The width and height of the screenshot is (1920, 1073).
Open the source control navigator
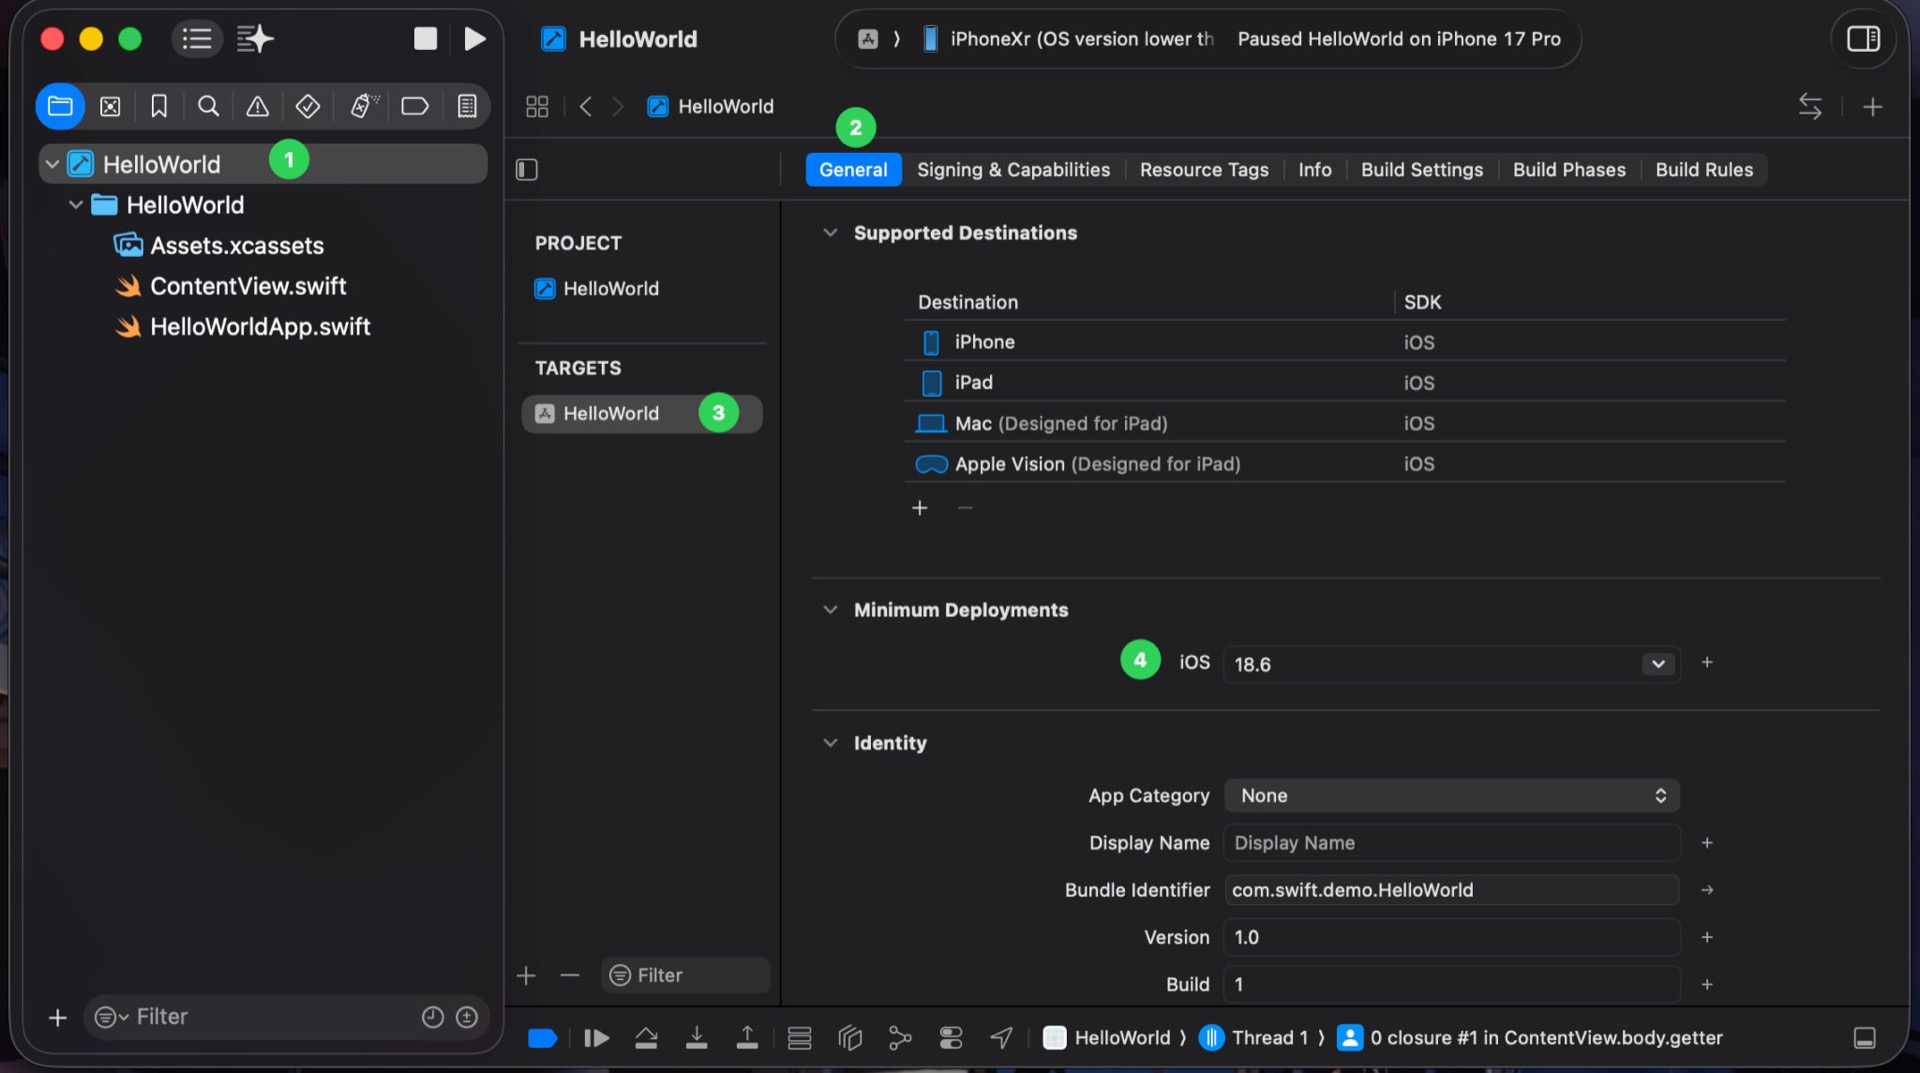110,107
